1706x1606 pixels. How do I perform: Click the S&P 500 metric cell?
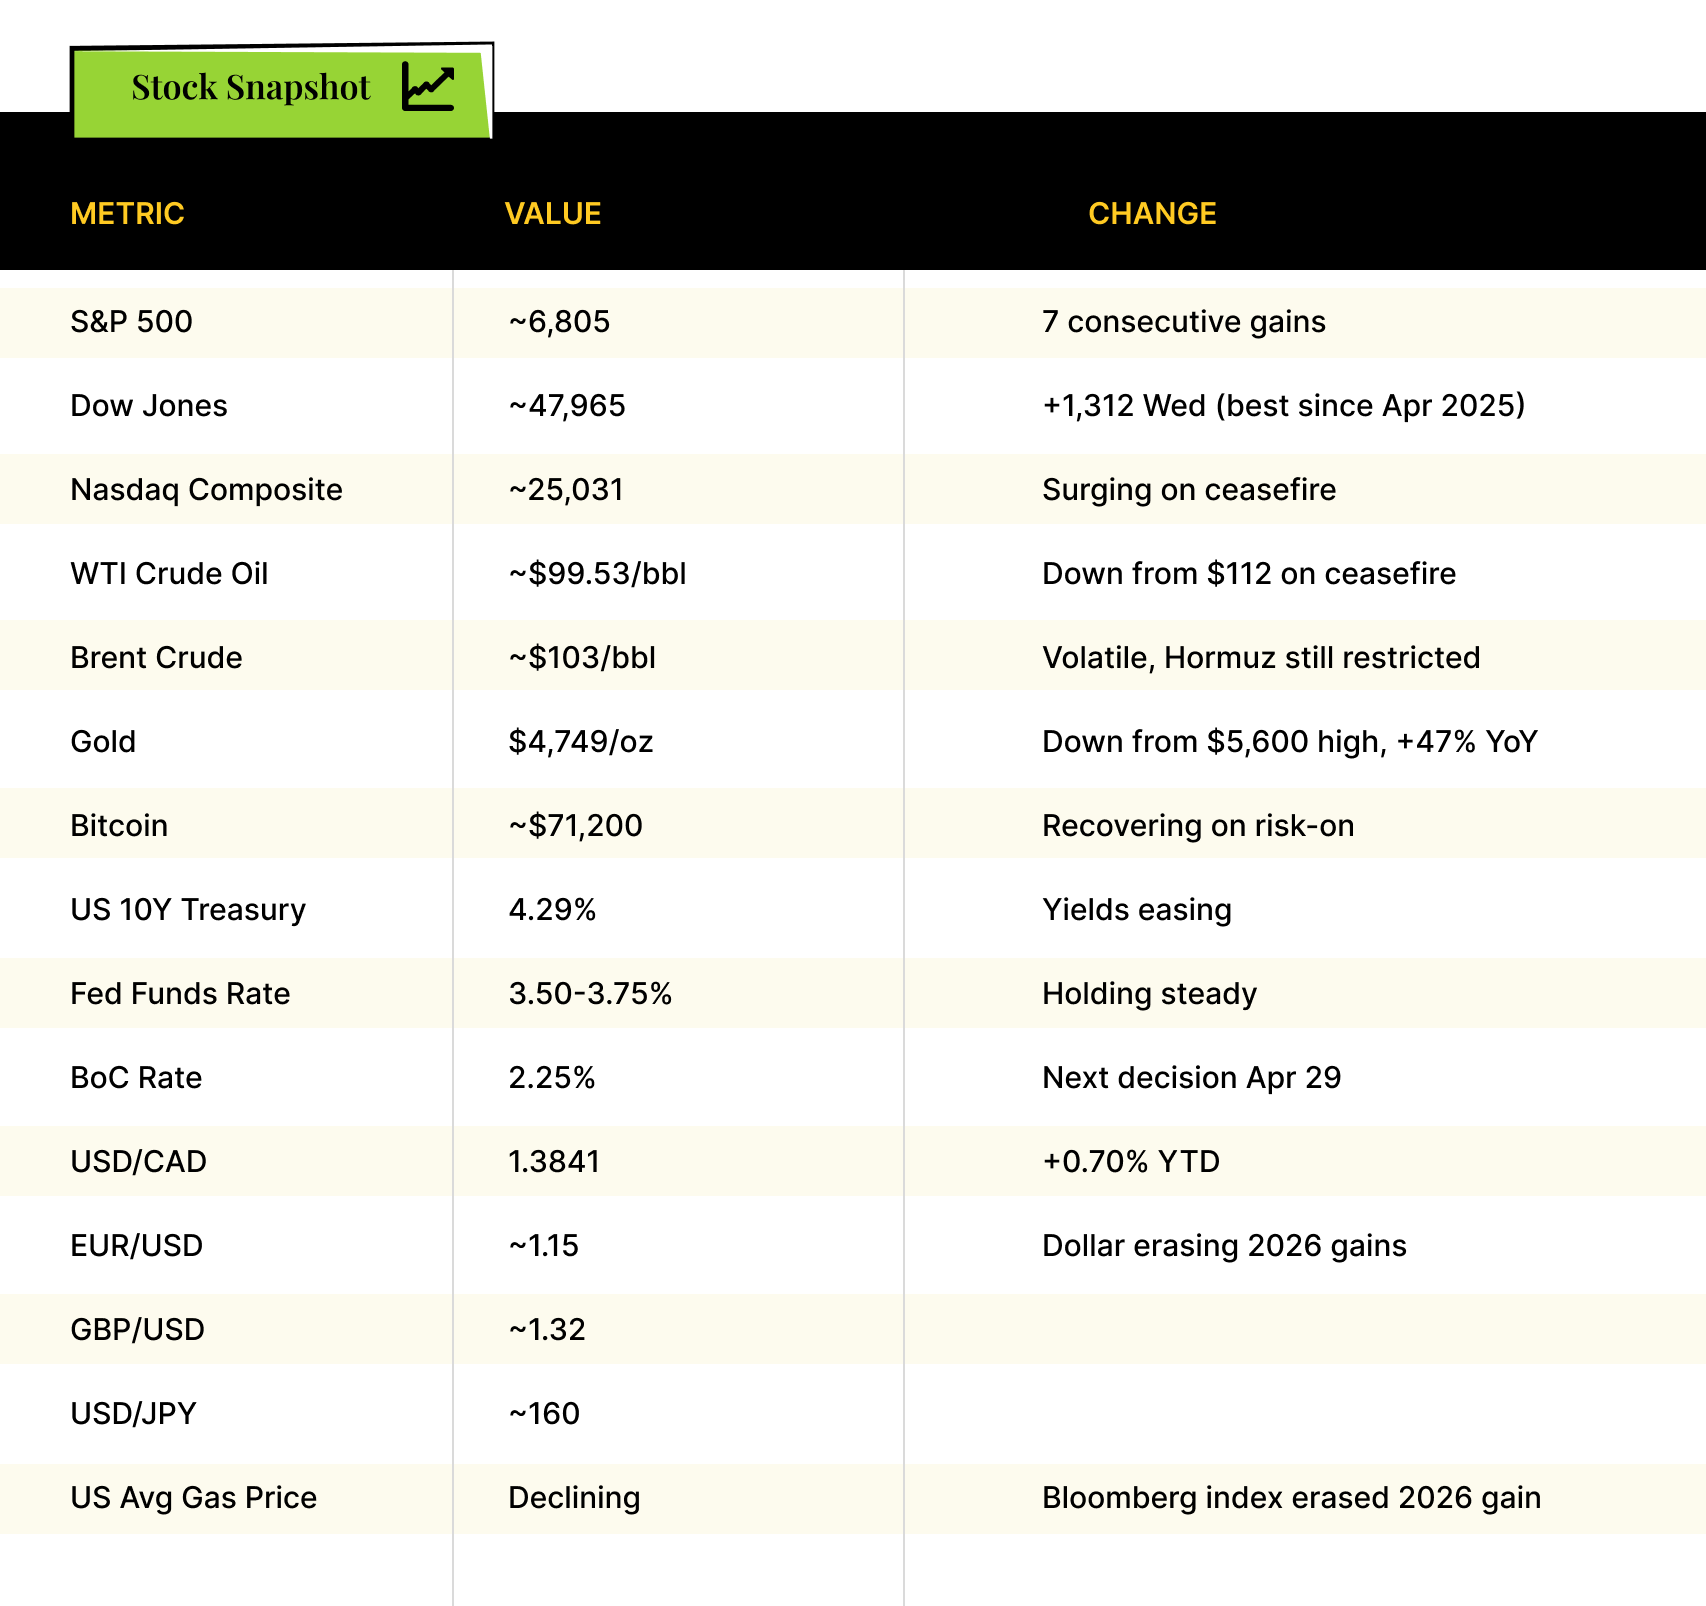pos(131,322)
